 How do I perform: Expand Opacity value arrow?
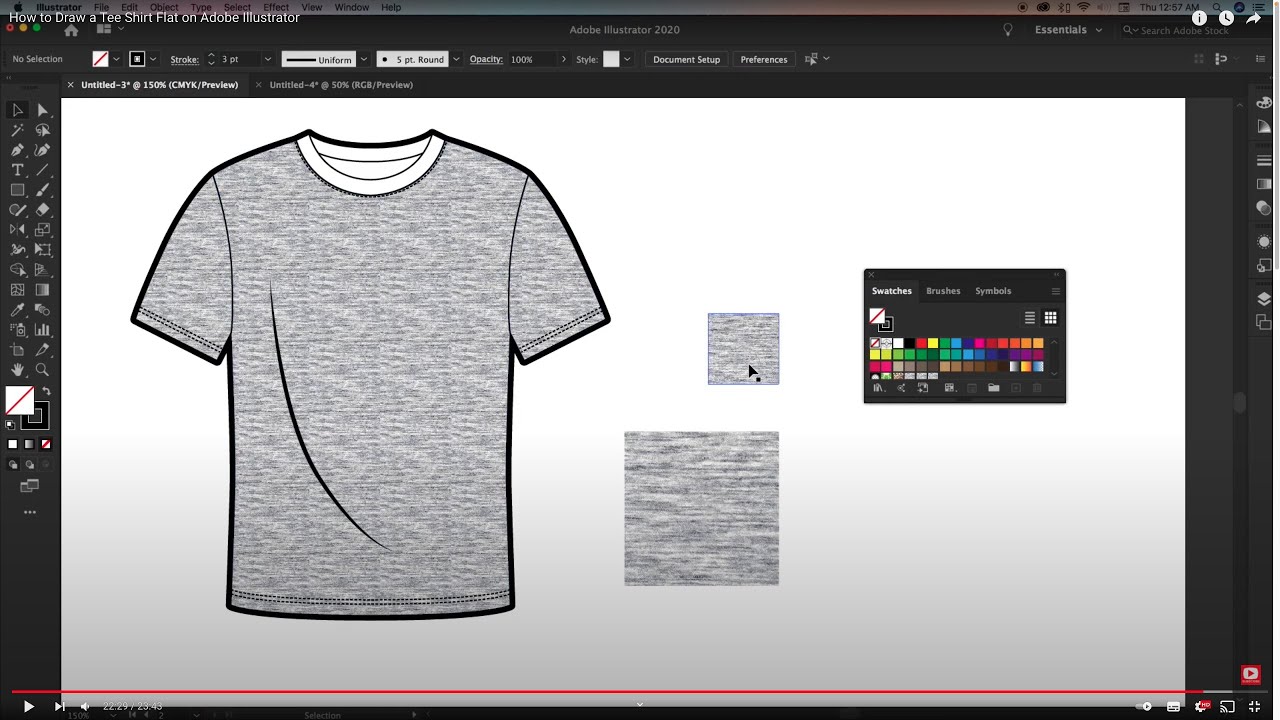point(564,59)
